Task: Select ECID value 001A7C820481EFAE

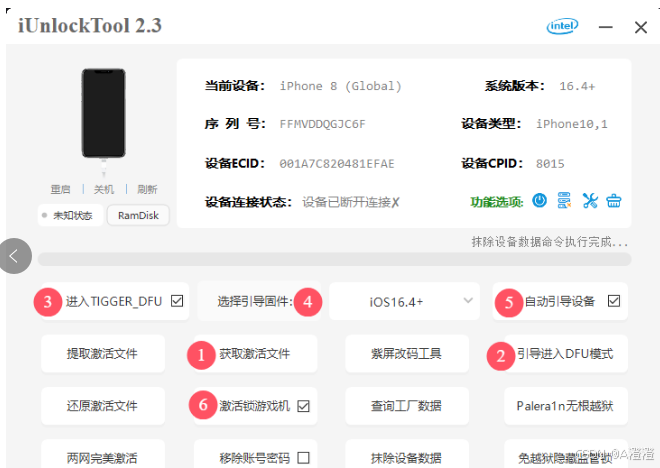Action: 337,163
